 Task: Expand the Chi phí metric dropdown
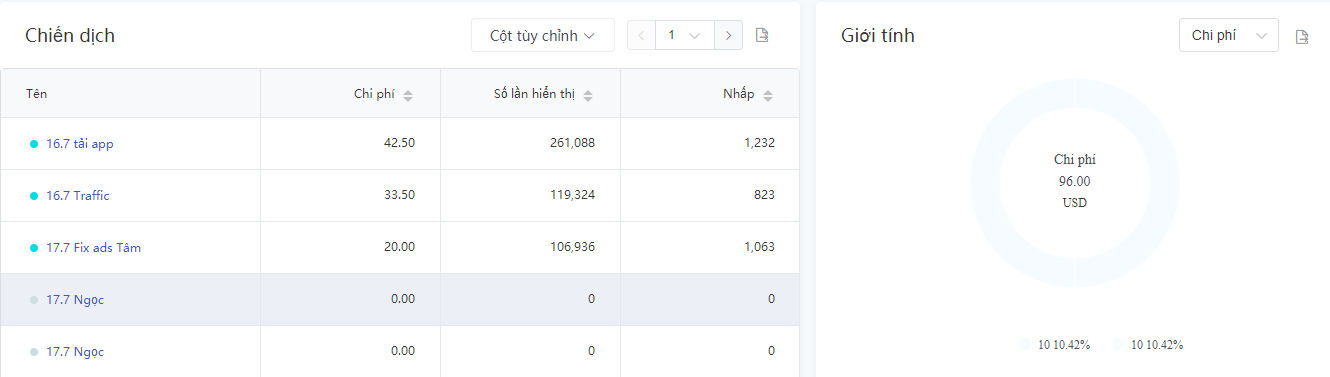(x=1229, y=35)
